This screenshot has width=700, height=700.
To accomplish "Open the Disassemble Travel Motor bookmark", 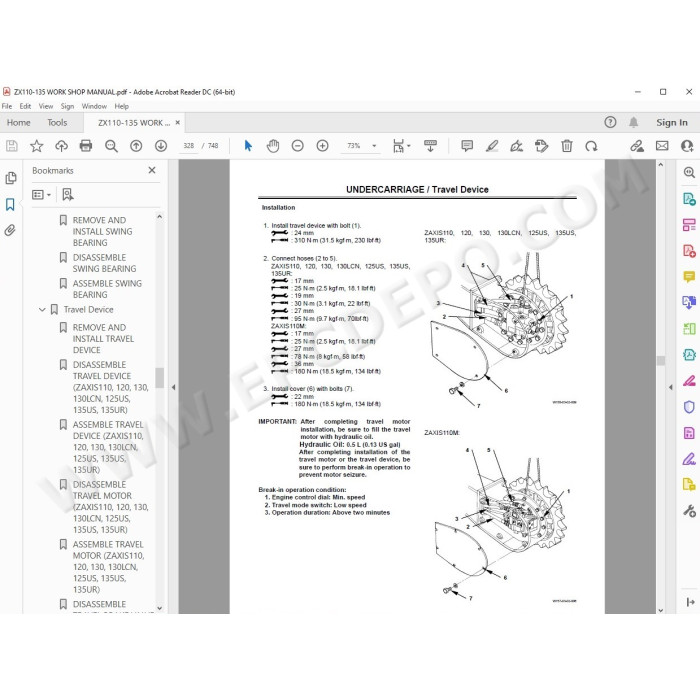I will point(110,507).
